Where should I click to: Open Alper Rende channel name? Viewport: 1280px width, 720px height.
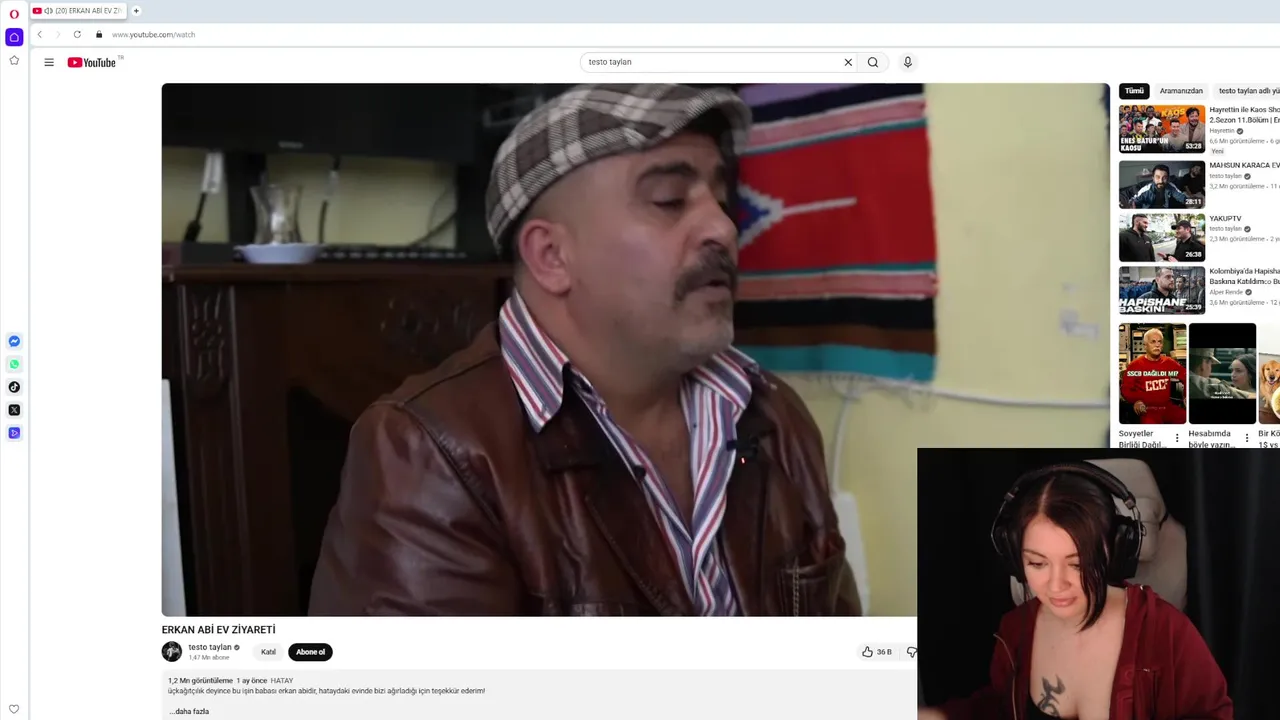click(x=1226, y=292)
